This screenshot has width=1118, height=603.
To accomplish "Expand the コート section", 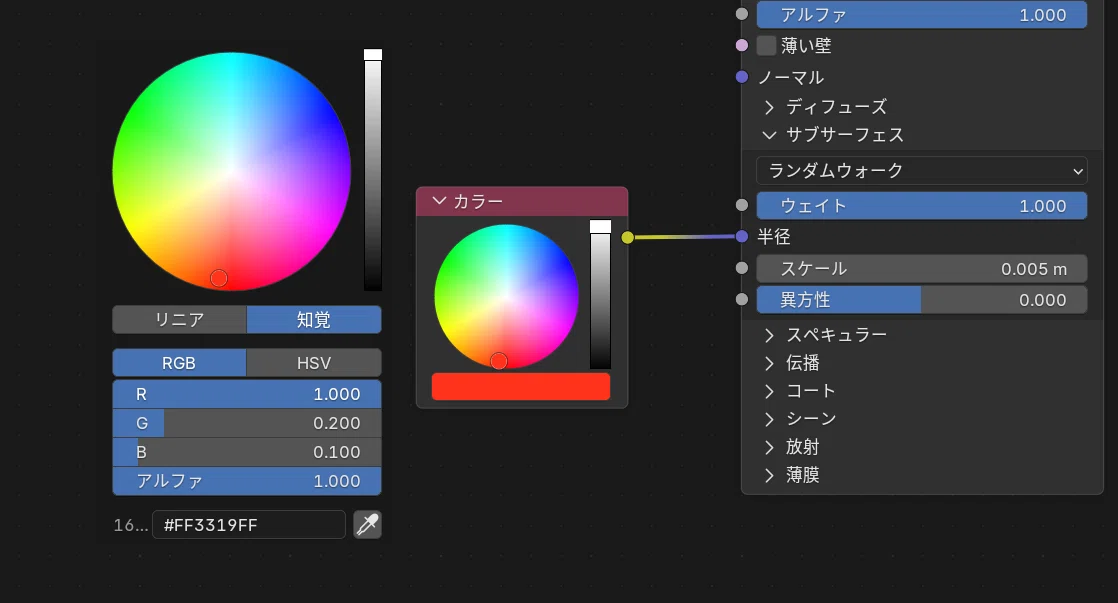I will pyautogui.click(x=769, y=391).
